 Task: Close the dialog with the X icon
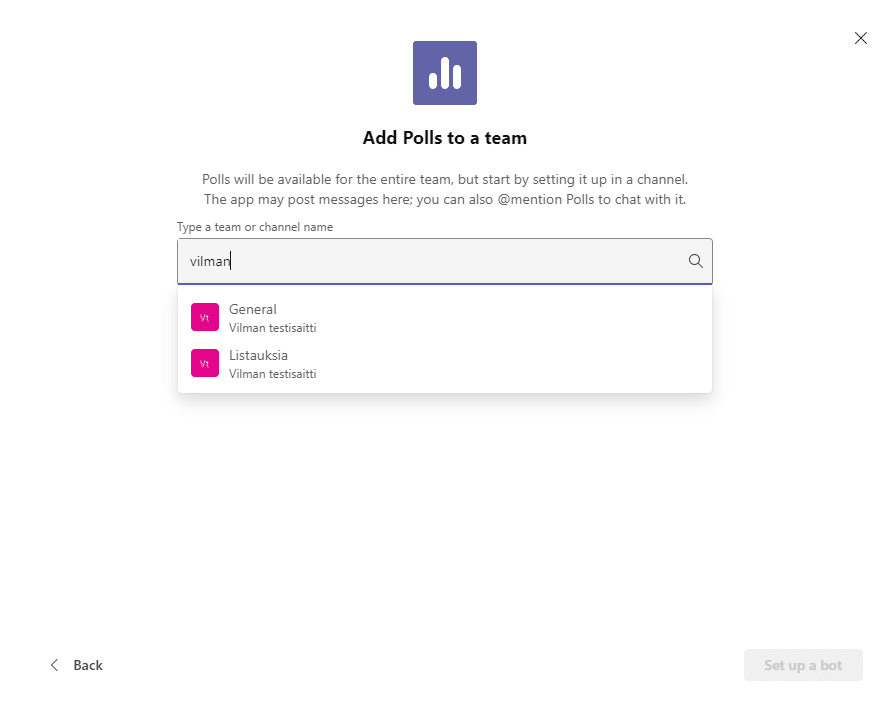[x=860, y=38]
